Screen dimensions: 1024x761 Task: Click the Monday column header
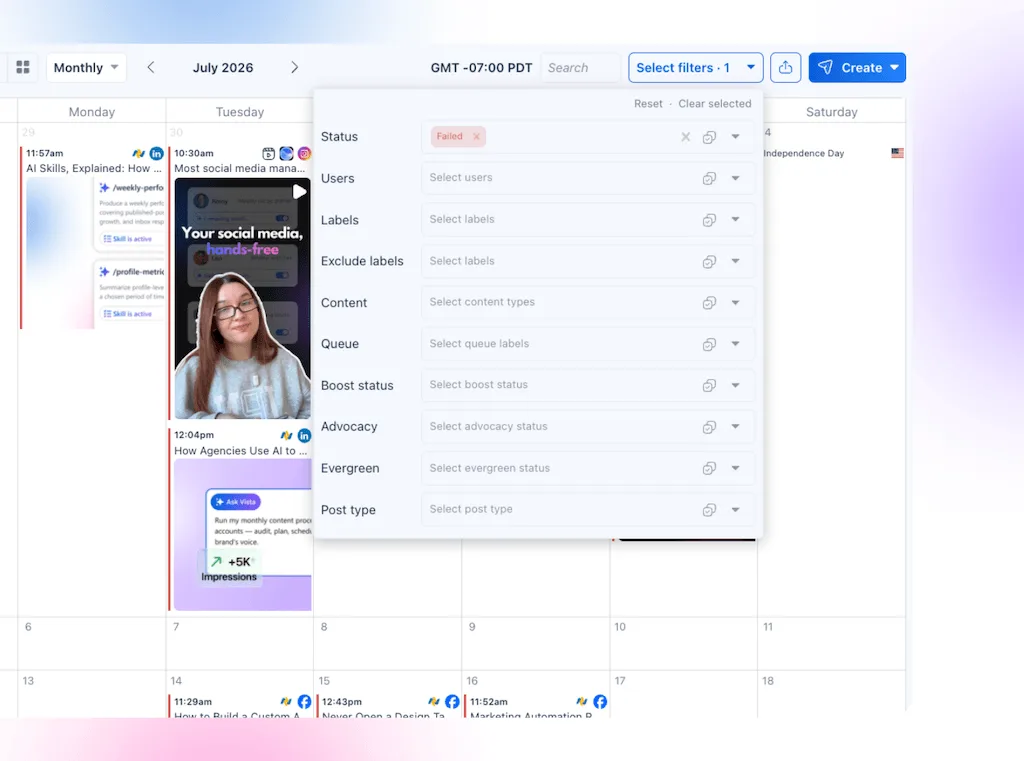[92, 112]
